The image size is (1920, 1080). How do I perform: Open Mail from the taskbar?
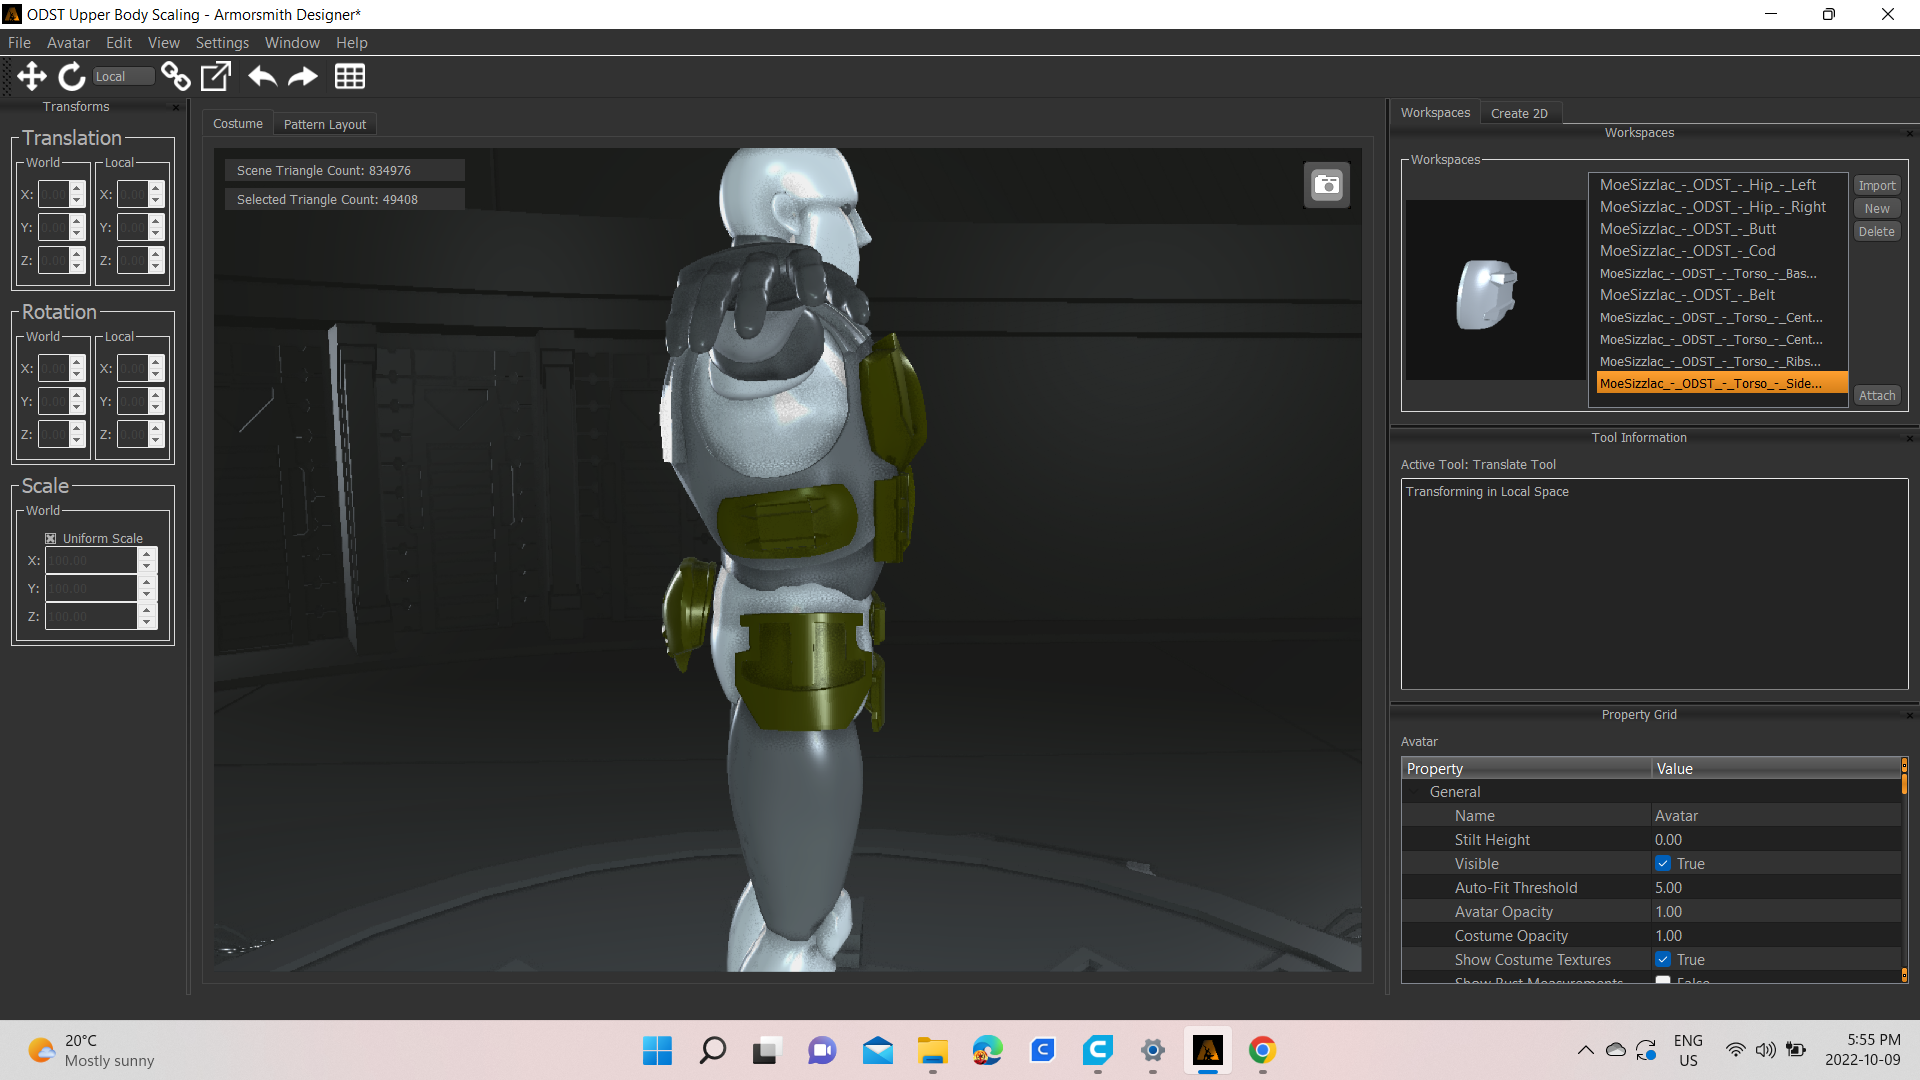[878, 1050]
